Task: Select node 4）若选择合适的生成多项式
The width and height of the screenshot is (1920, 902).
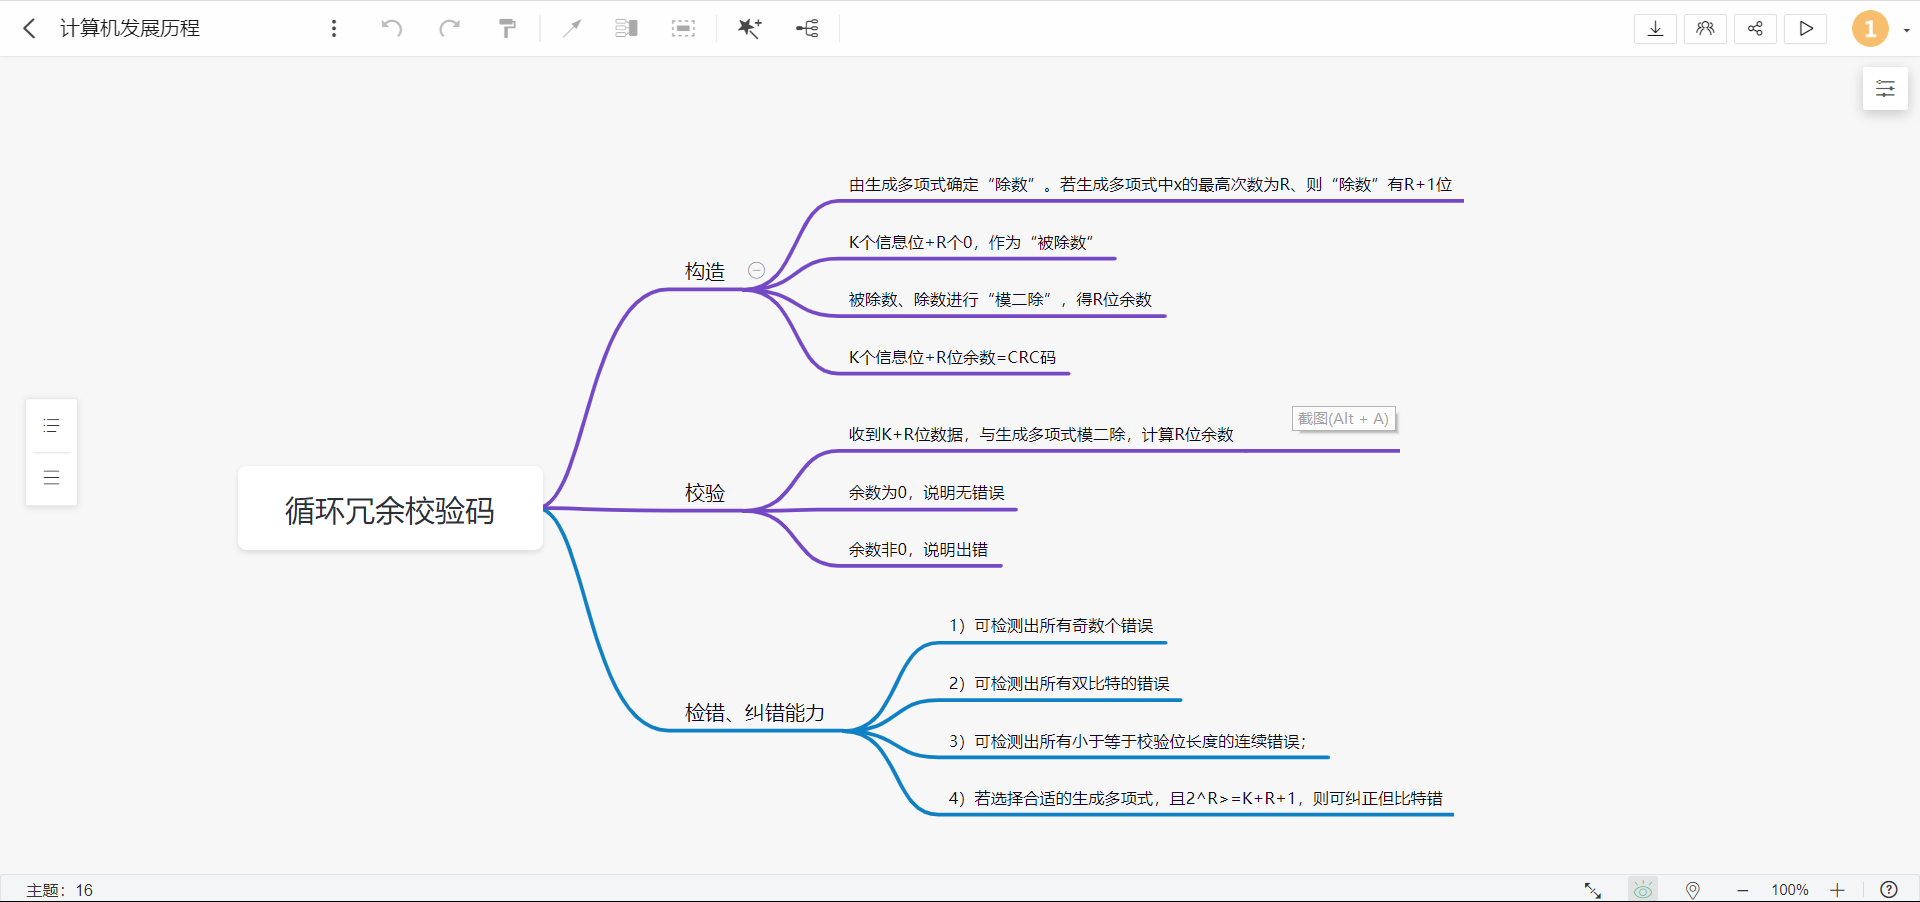Action: point(1196,798)
